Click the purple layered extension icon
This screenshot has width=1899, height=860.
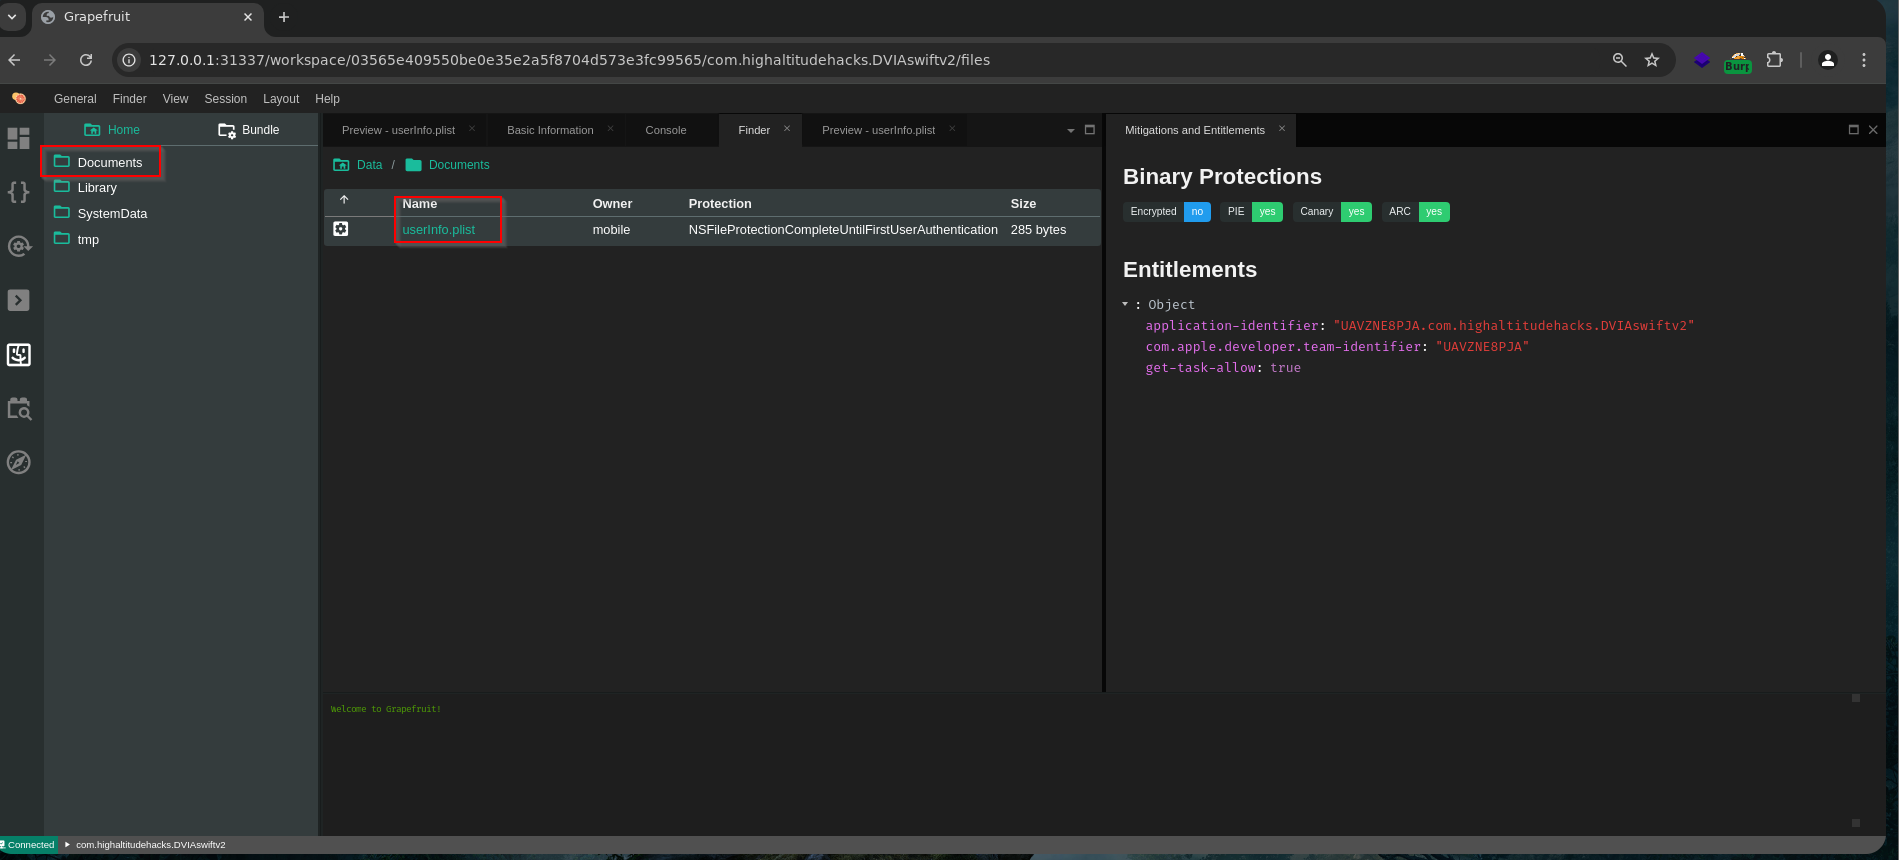[1702, 60]
